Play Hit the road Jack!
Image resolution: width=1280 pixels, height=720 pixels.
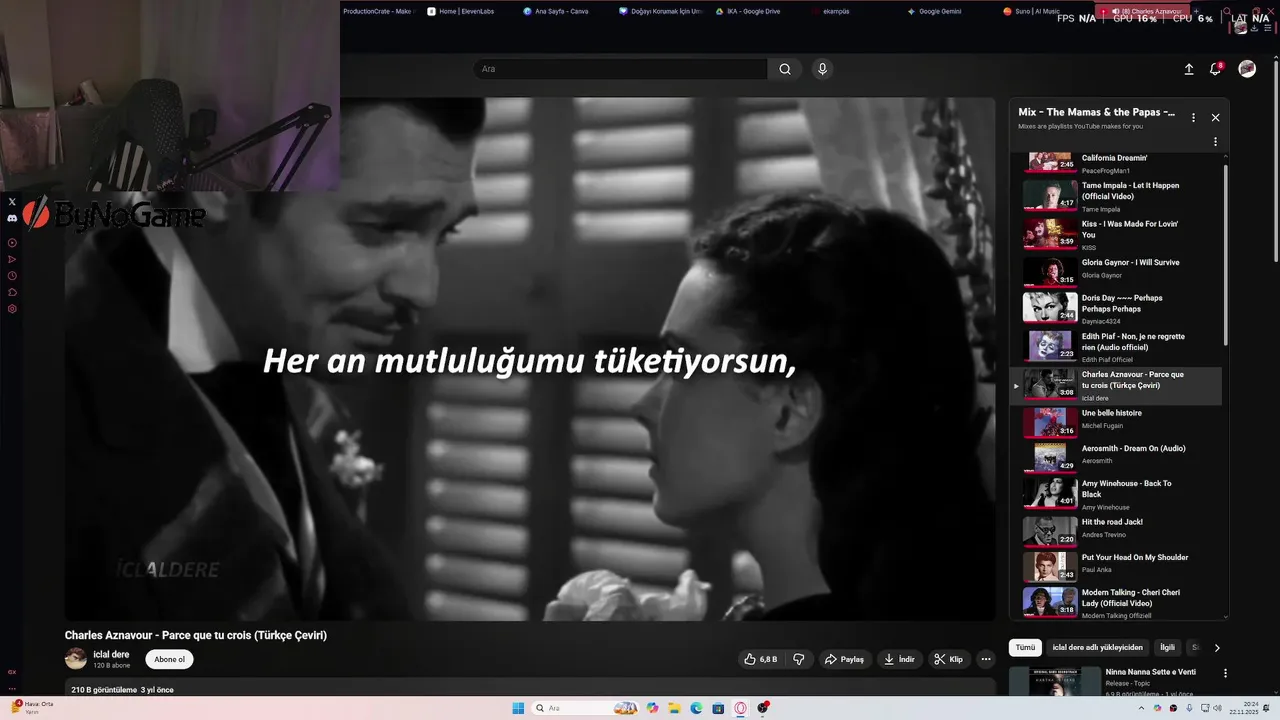coord(1116,530)
